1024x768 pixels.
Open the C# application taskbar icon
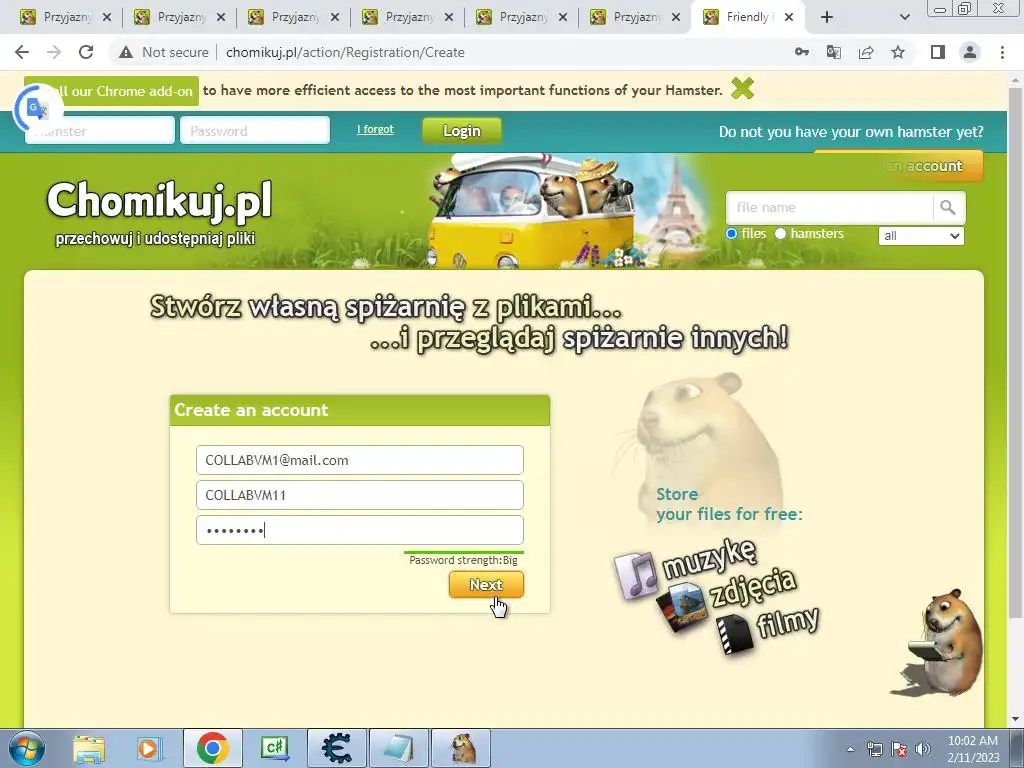click(x=275, y=748)
